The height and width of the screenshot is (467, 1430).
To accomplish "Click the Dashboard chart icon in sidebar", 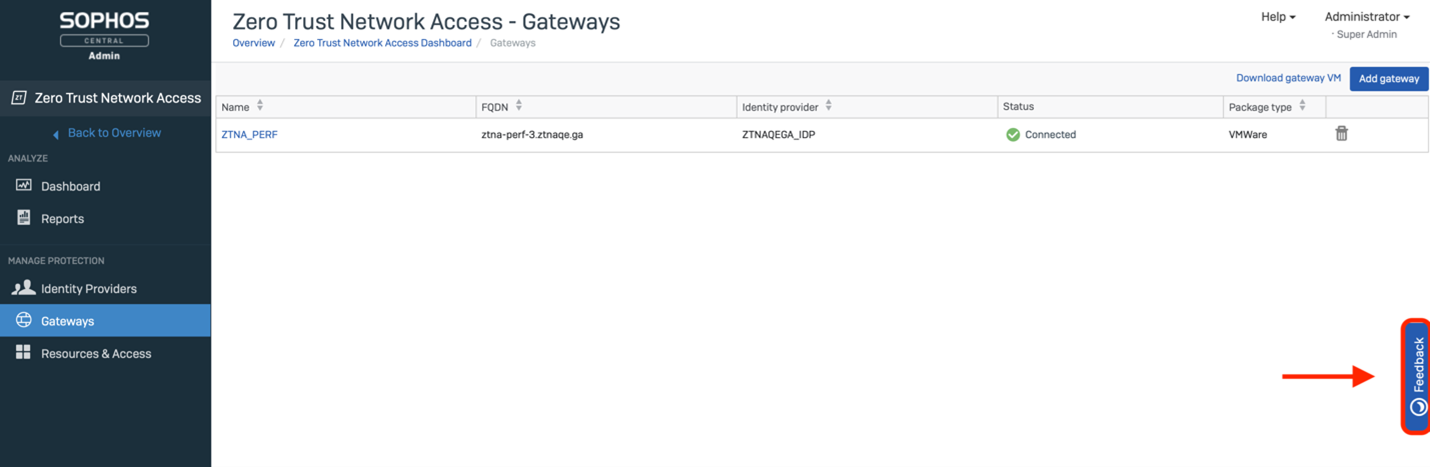I will pos(24,186).
